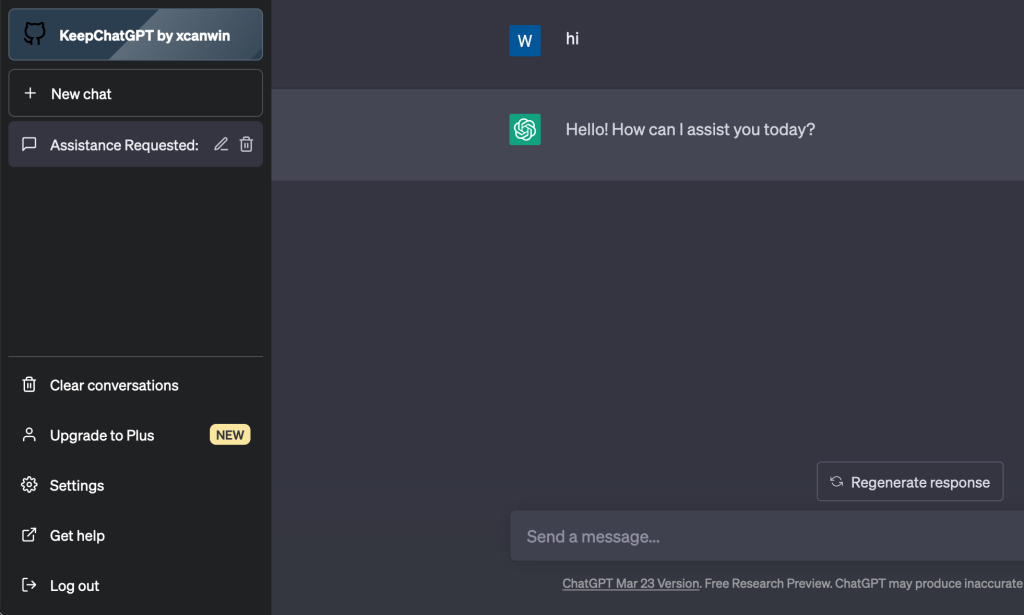Click the ChatGPT logo avatar
Image resolution: width=1024 pixels, height=615 pixels.
coord(525,129)
